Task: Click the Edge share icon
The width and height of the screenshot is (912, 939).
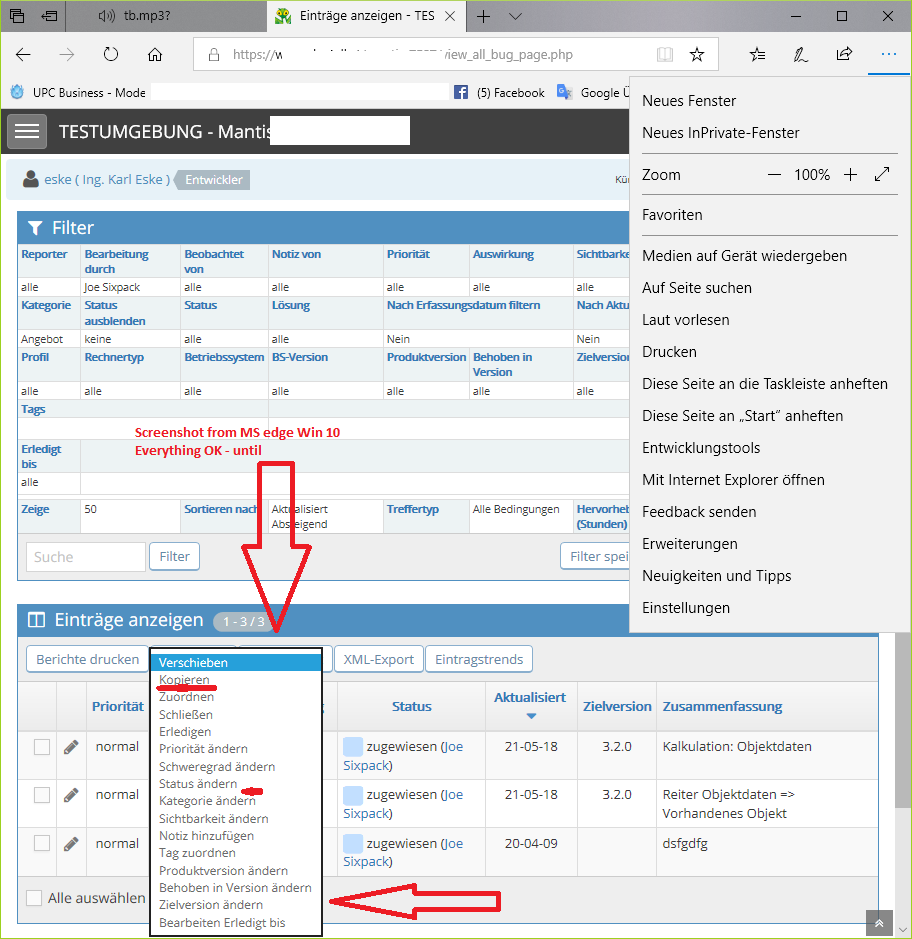Action: click(844, 55)
